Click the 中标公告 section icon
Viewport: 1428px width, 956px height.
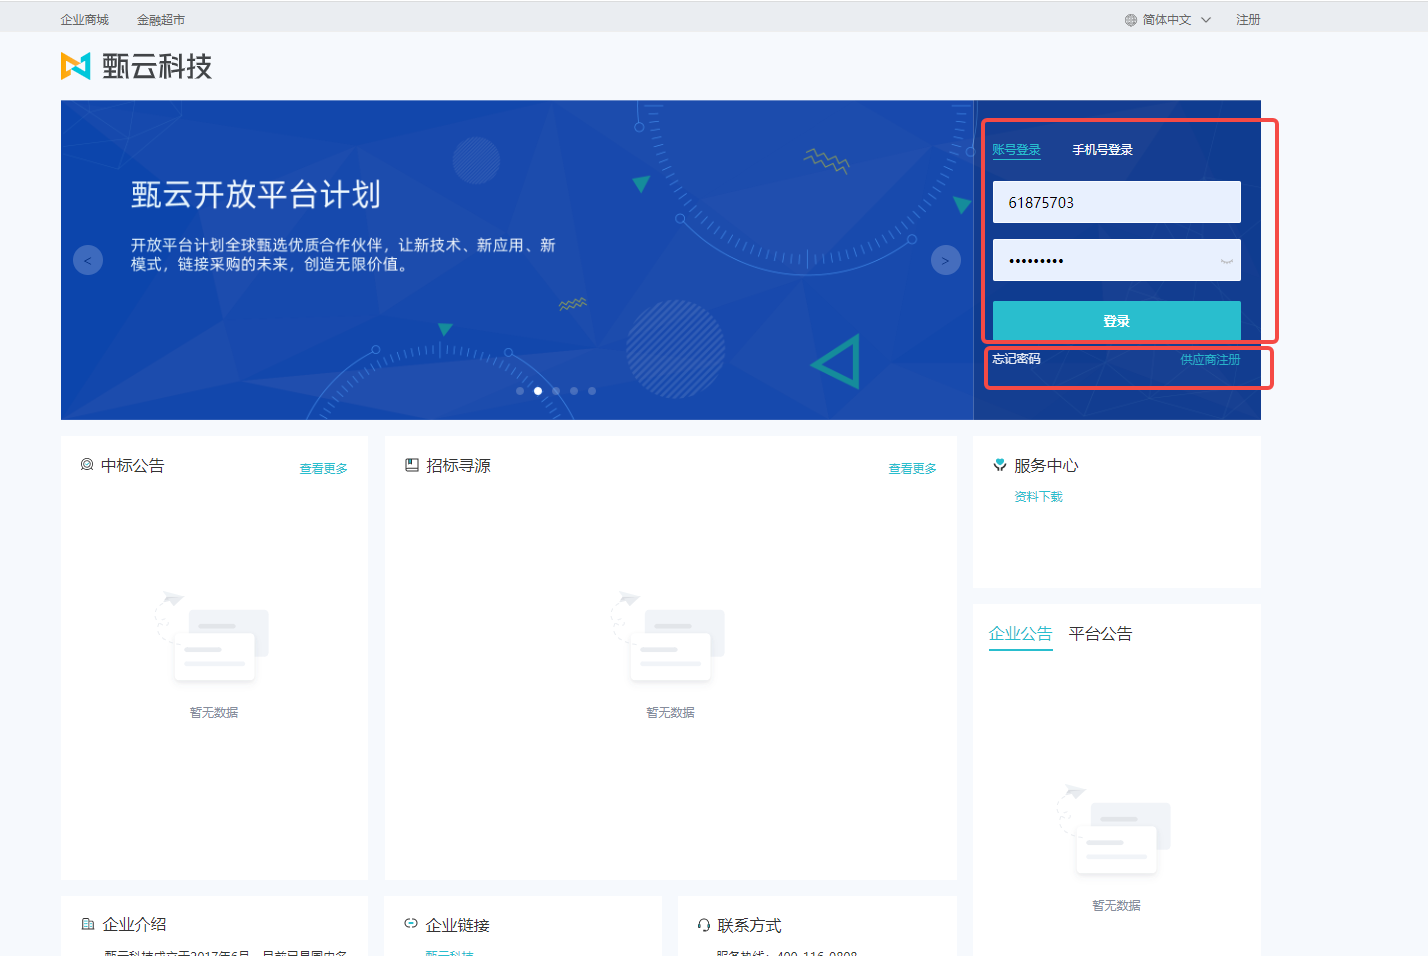point(87,465)
